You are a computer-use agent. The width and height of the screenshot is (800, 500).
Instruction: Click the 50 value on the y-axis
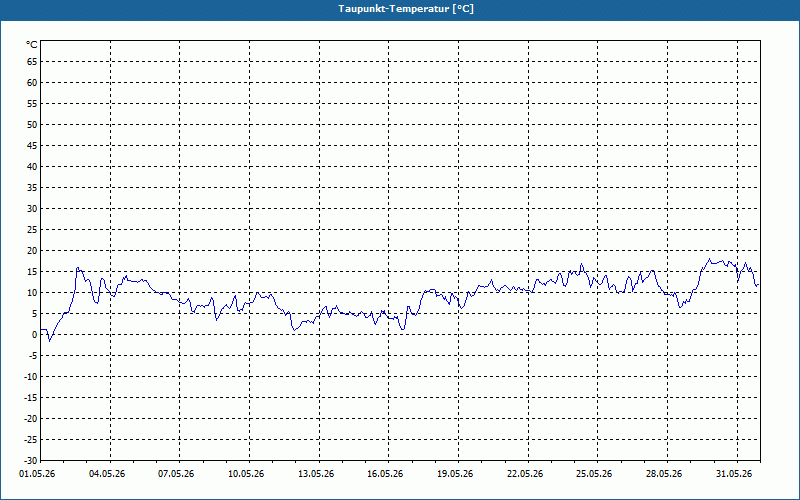click(x=32, y=124)
